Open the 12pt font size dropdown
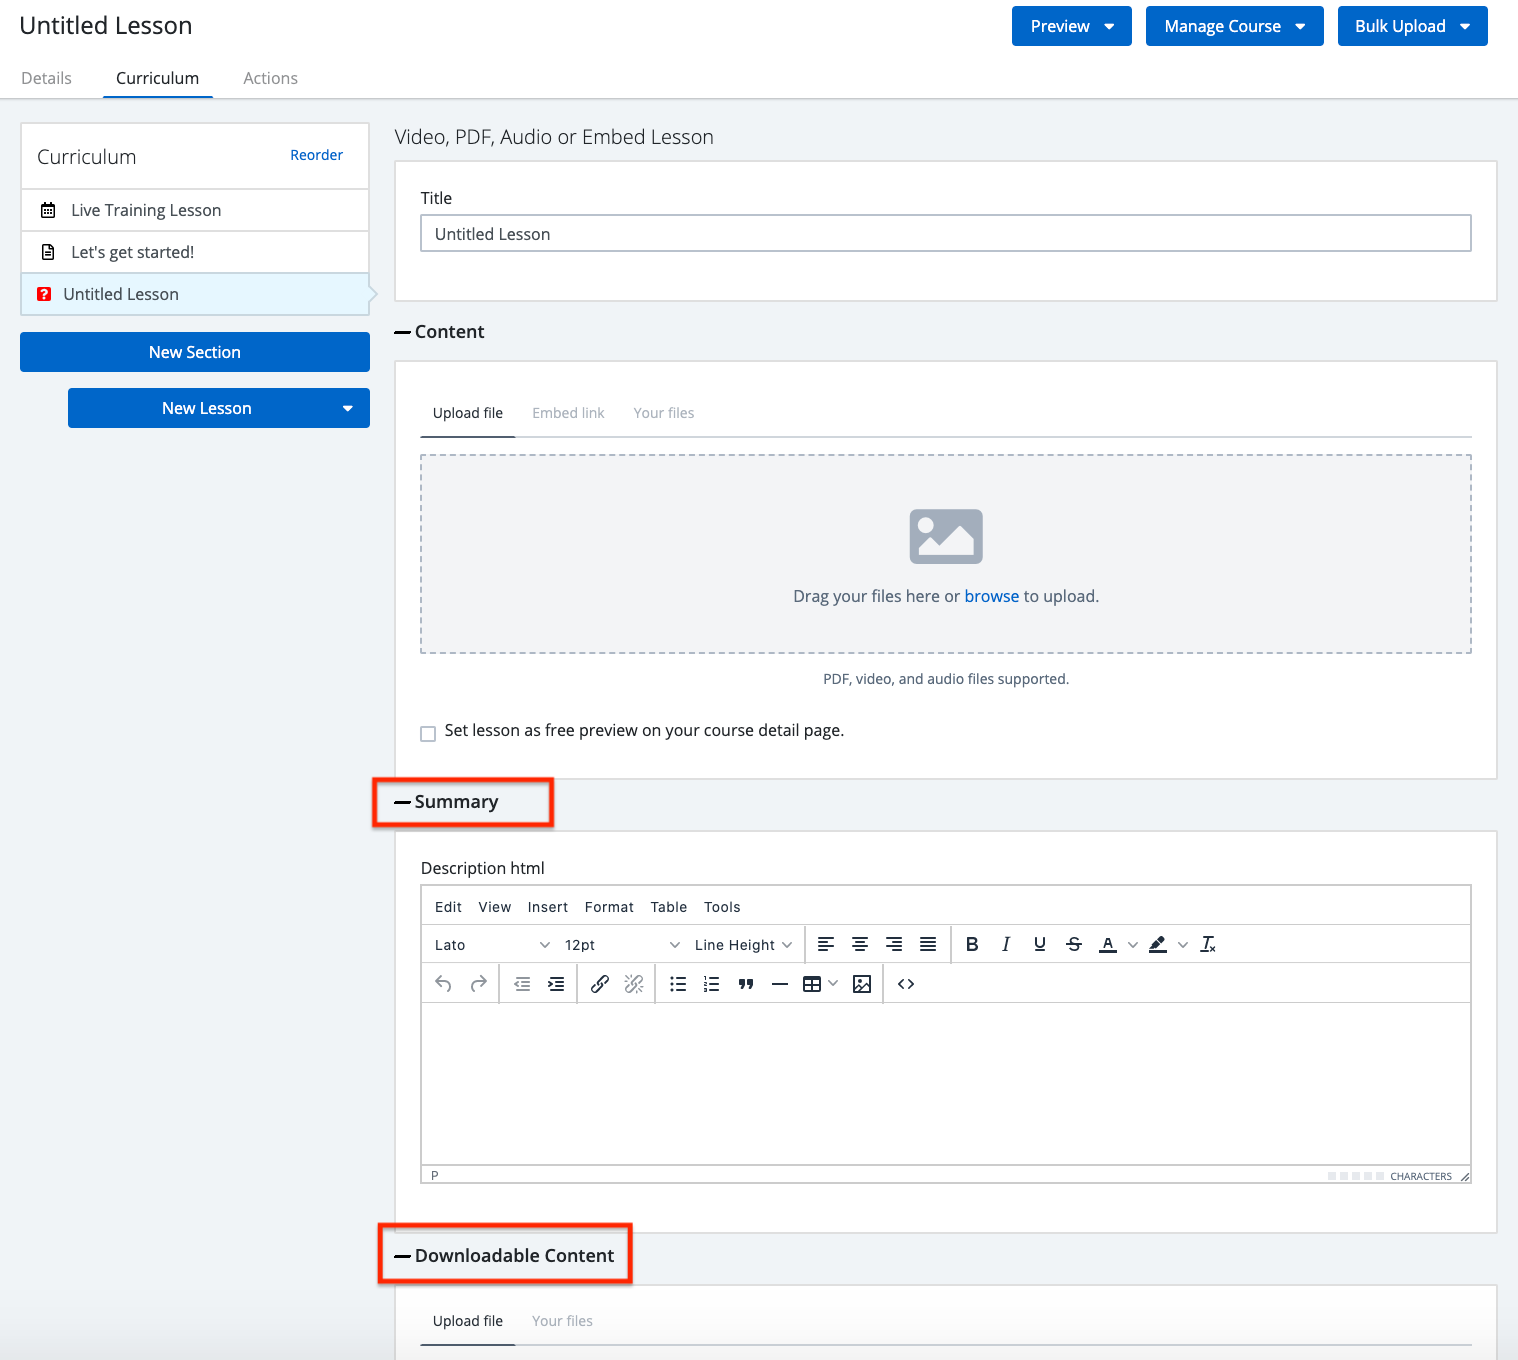The width and height of the screenshot is (1518, 1360). point(621,945)
